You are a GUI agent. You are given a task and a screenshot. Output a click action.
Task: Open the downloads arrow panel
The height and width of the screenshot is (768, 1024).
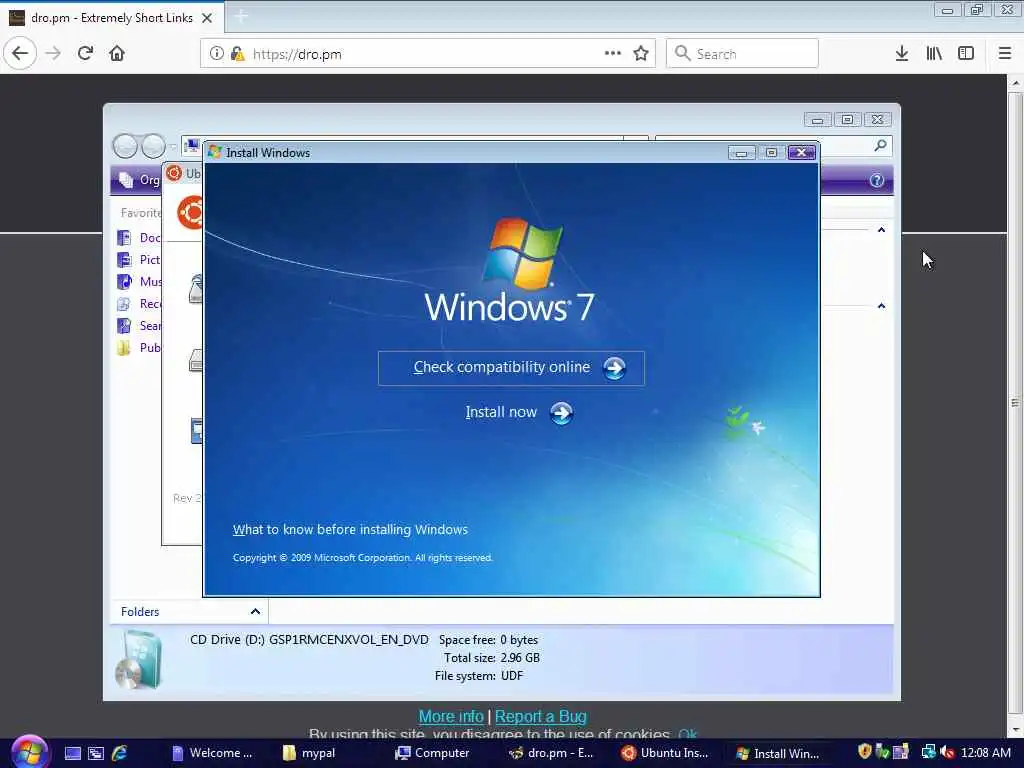[x=902, y=54]
